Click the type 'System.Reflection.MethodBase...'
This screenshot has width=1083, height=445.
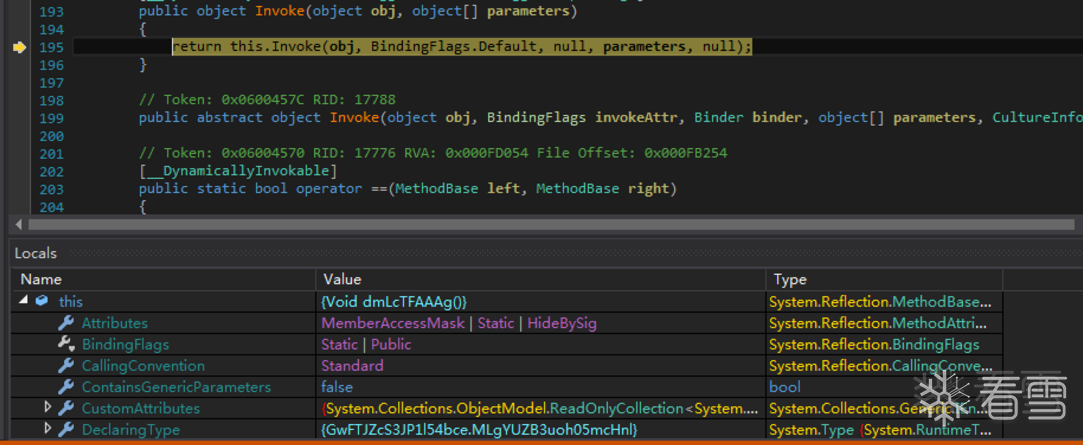pos(881,301)
